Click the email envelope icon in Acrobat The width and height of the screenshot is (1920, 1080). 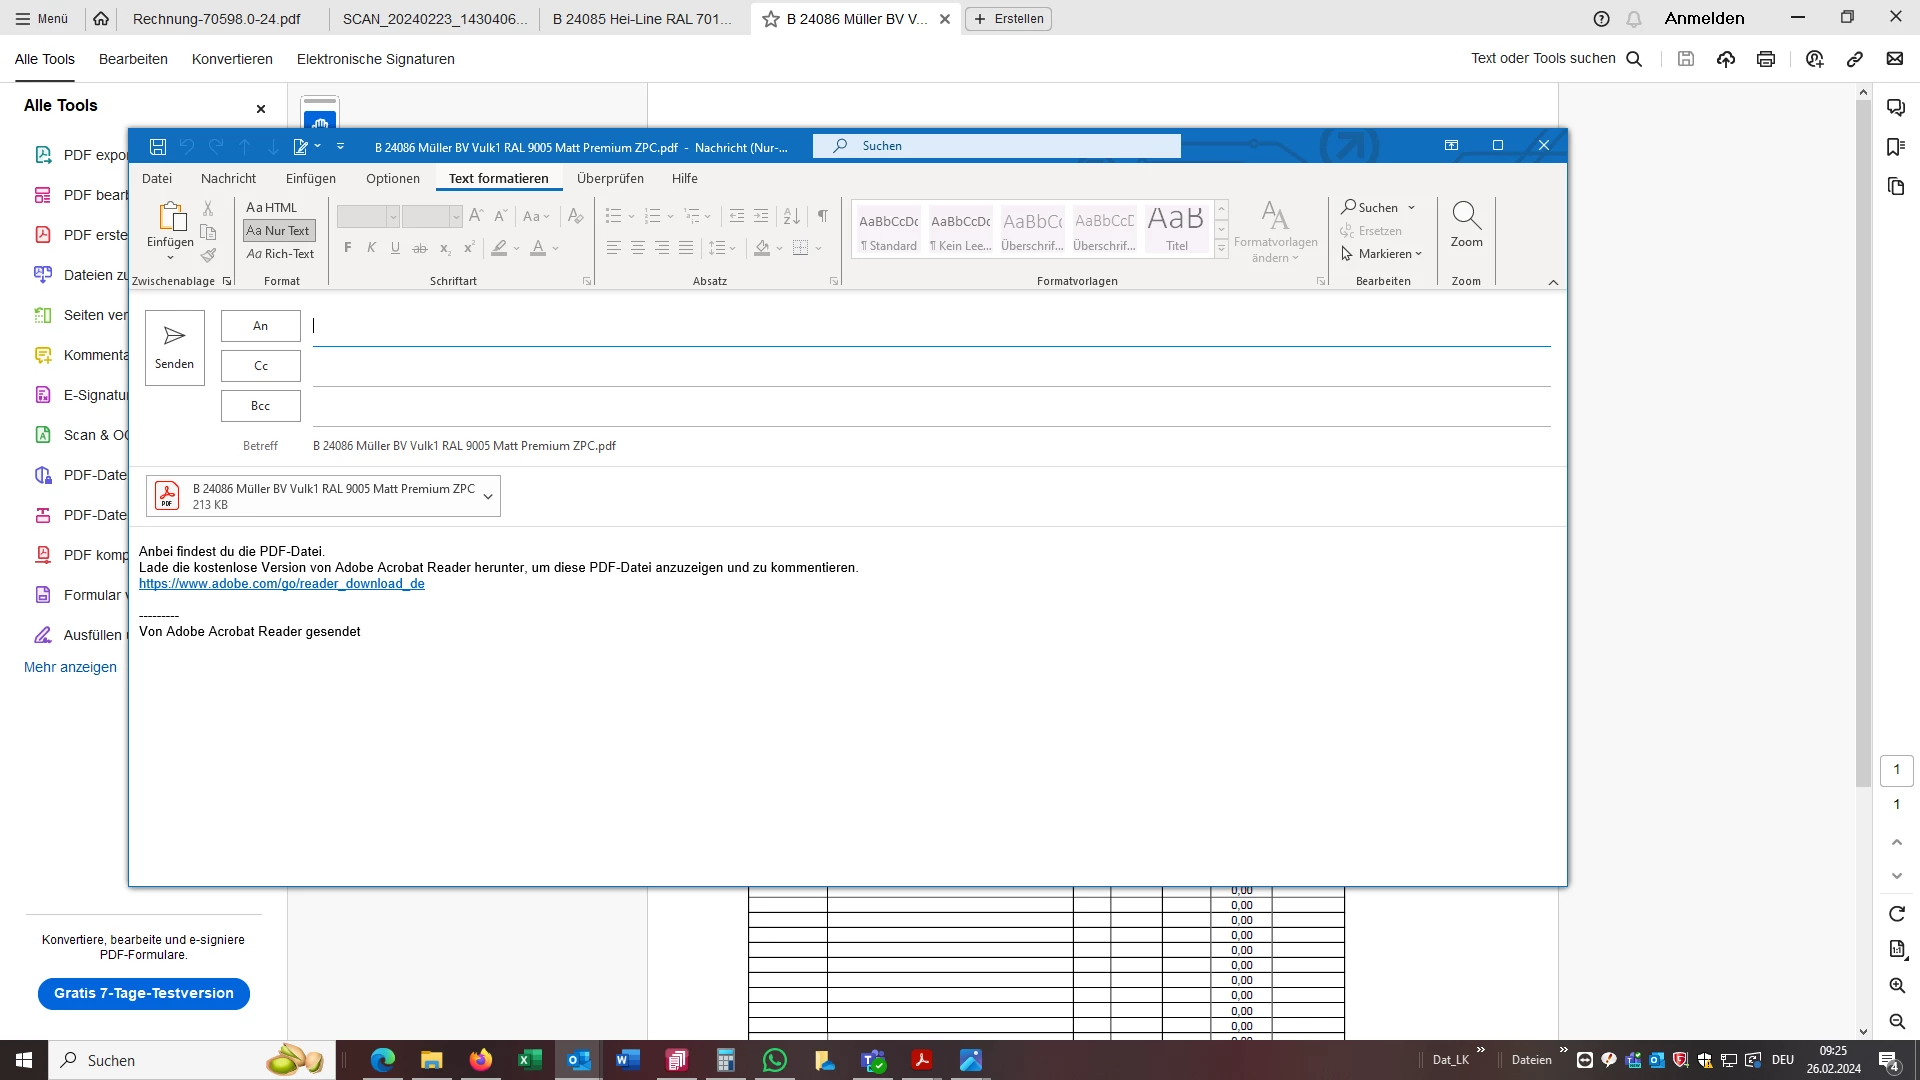coord(1894,59)
